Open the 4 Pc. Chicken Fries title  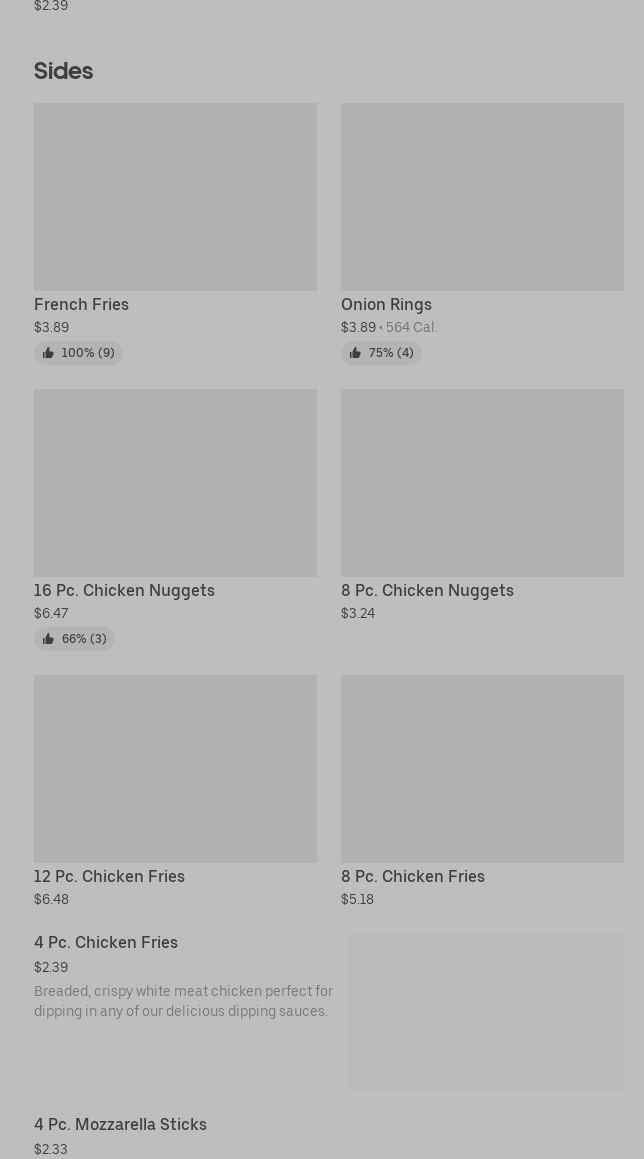[106, 942]
